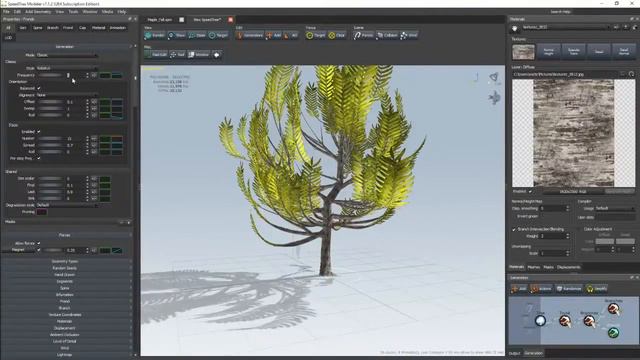Toggle the Collision scene button
Screen dimensions: 640x360
[387, 36]
